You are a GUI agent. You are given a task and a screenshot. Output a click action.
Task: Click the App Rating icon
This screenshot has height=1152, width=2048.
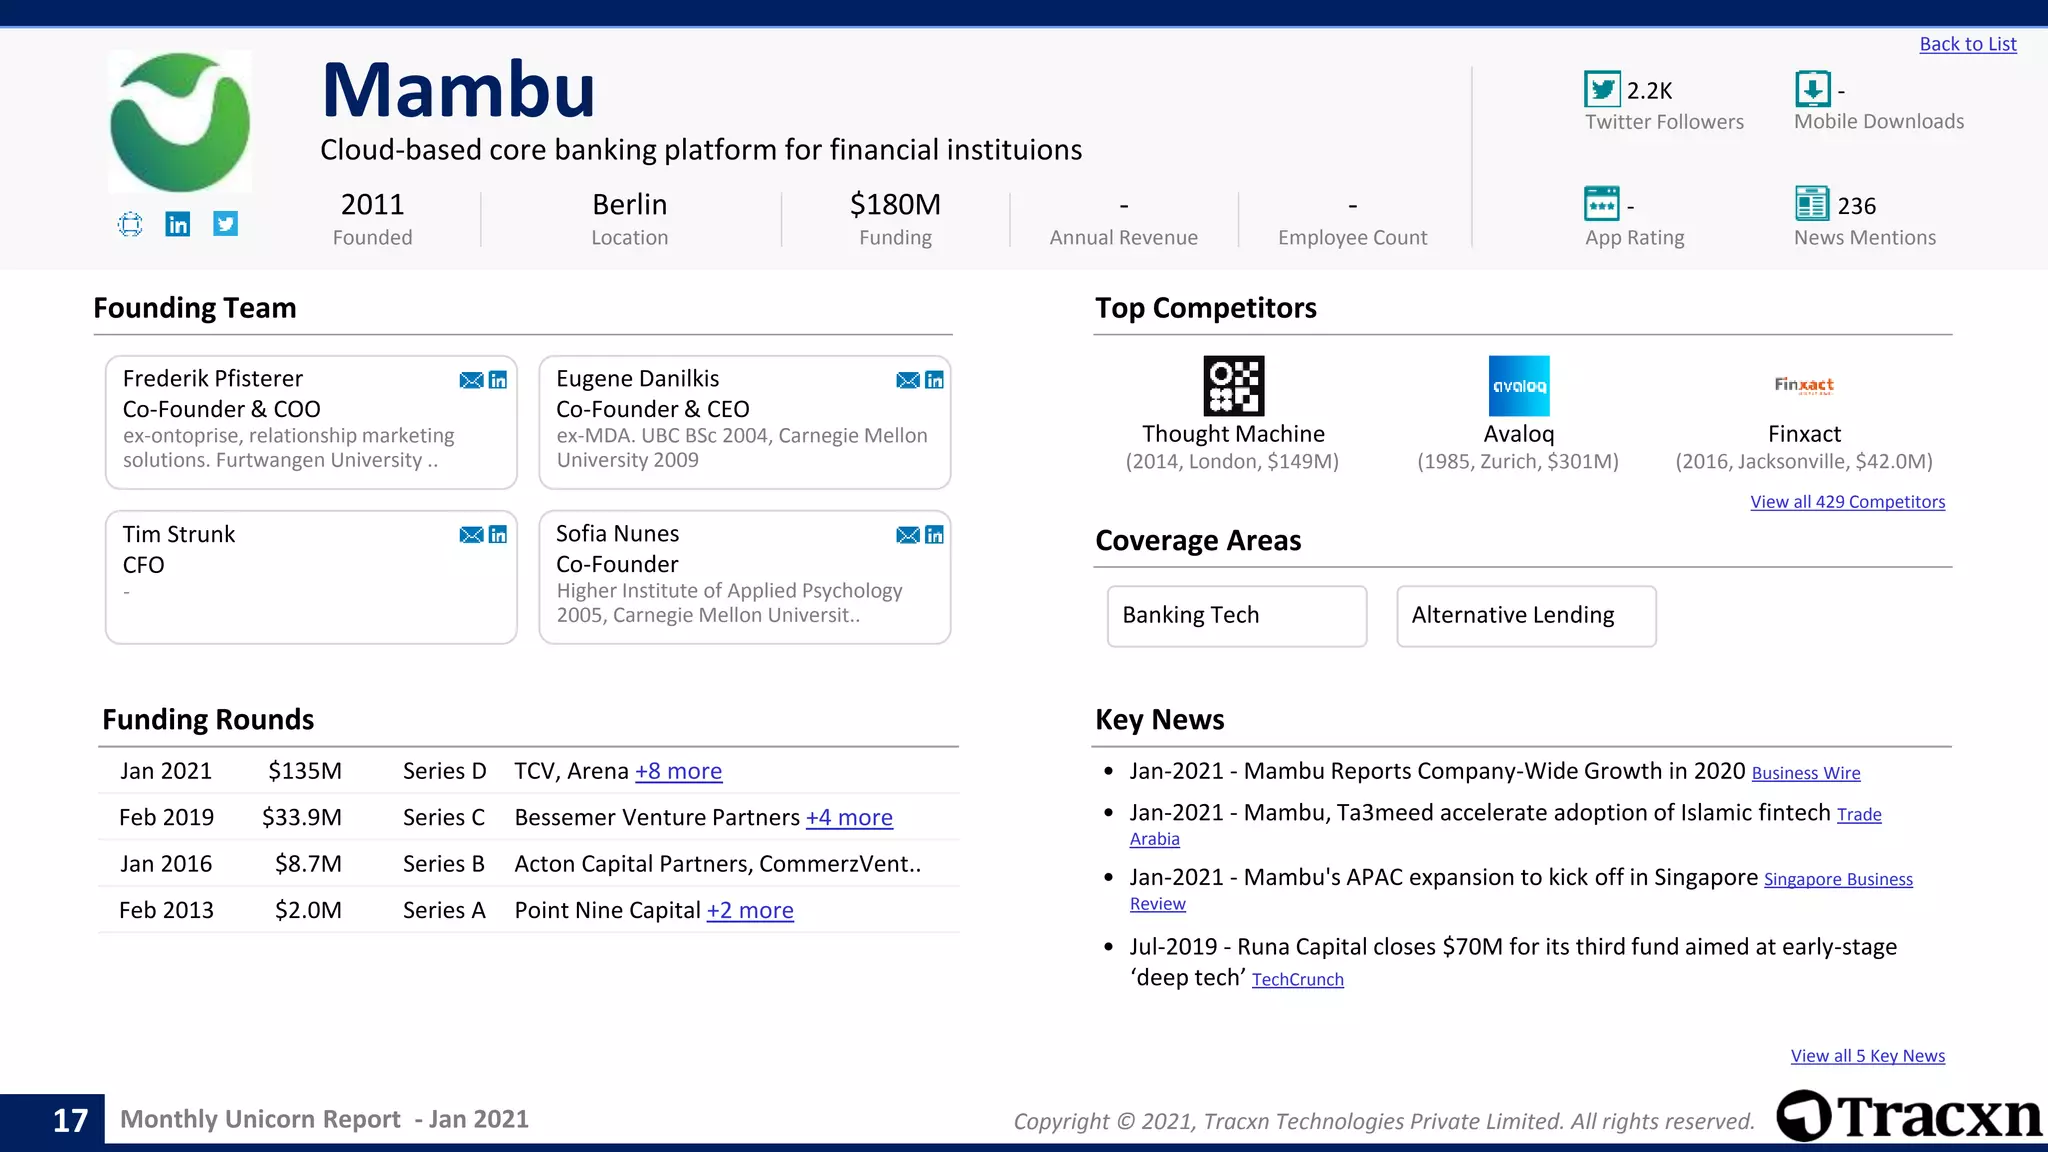tap(1602, 204)
